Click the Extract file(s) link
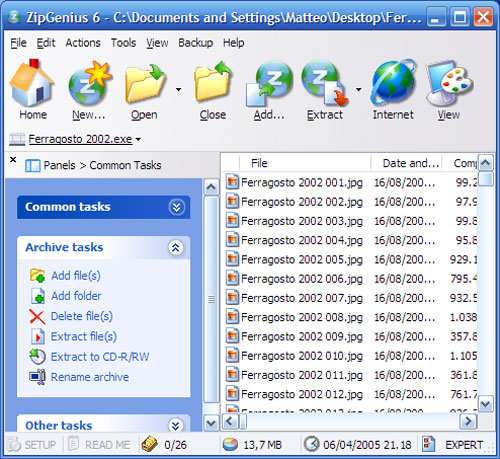 pos(84,336)
